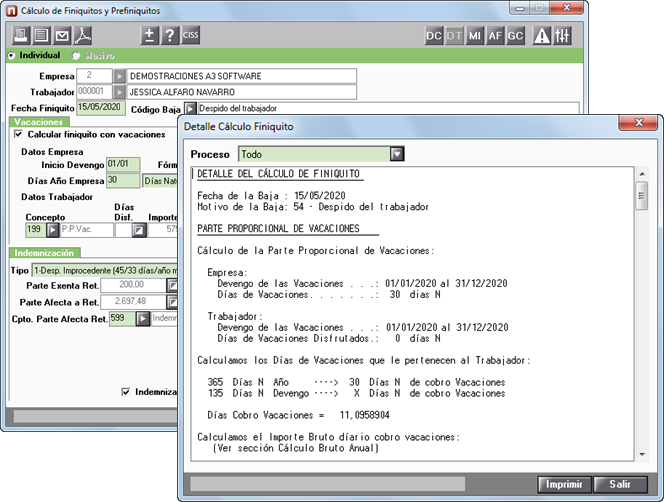
Task: Click the edit button beside Días Disf. field
Action: point(139,230)
